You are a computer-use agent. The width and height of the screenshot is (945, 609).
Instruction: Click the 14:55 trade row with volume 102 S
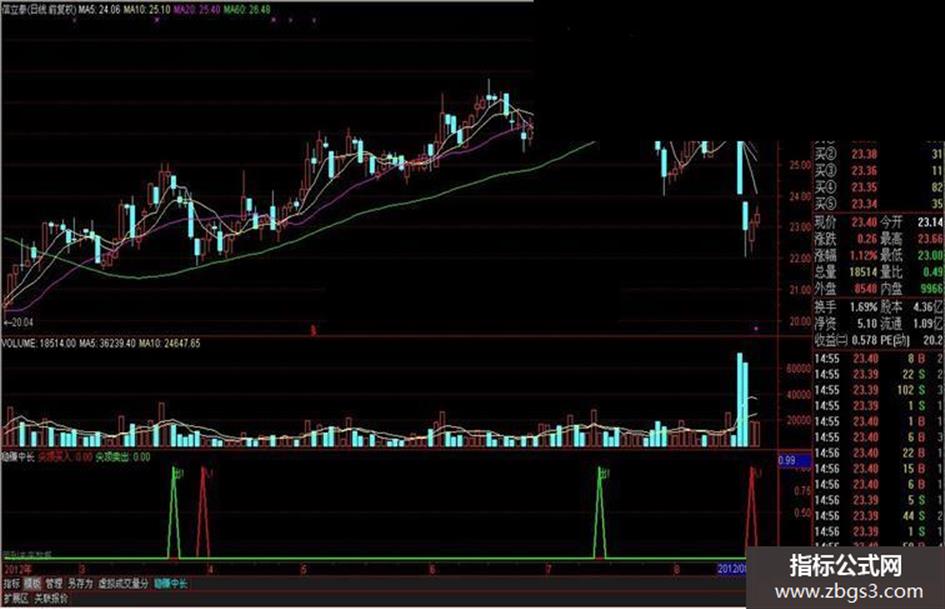point(879,390)
